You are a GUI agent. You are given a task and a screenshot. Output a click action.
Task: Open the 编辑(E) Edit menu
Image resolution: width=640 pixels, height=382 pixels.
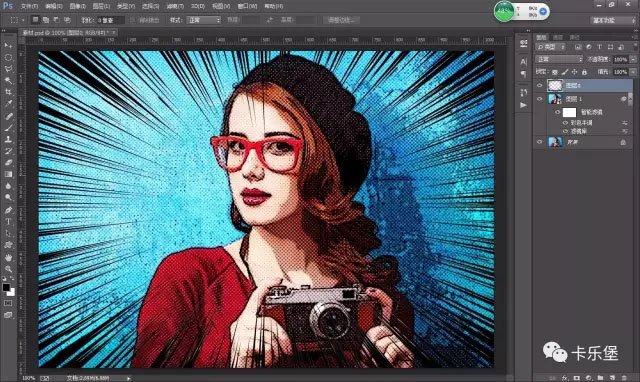tap(53, 6)
